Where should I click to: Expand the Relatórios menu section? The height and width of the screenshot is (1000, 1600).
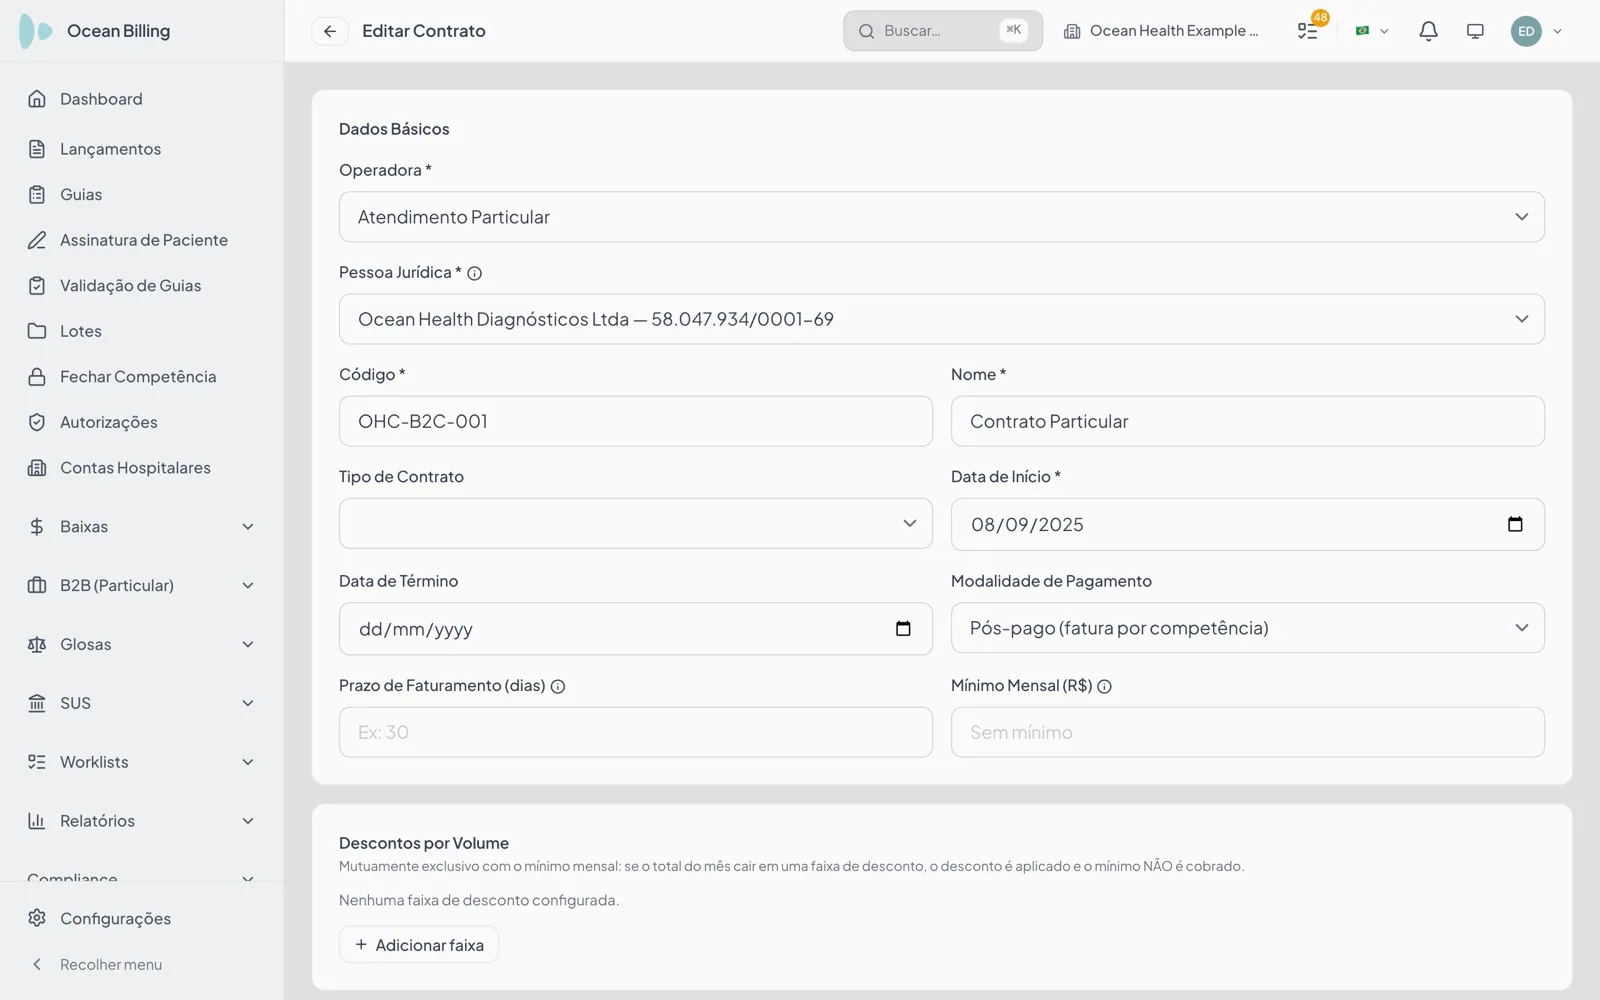[x=141, y=821]
